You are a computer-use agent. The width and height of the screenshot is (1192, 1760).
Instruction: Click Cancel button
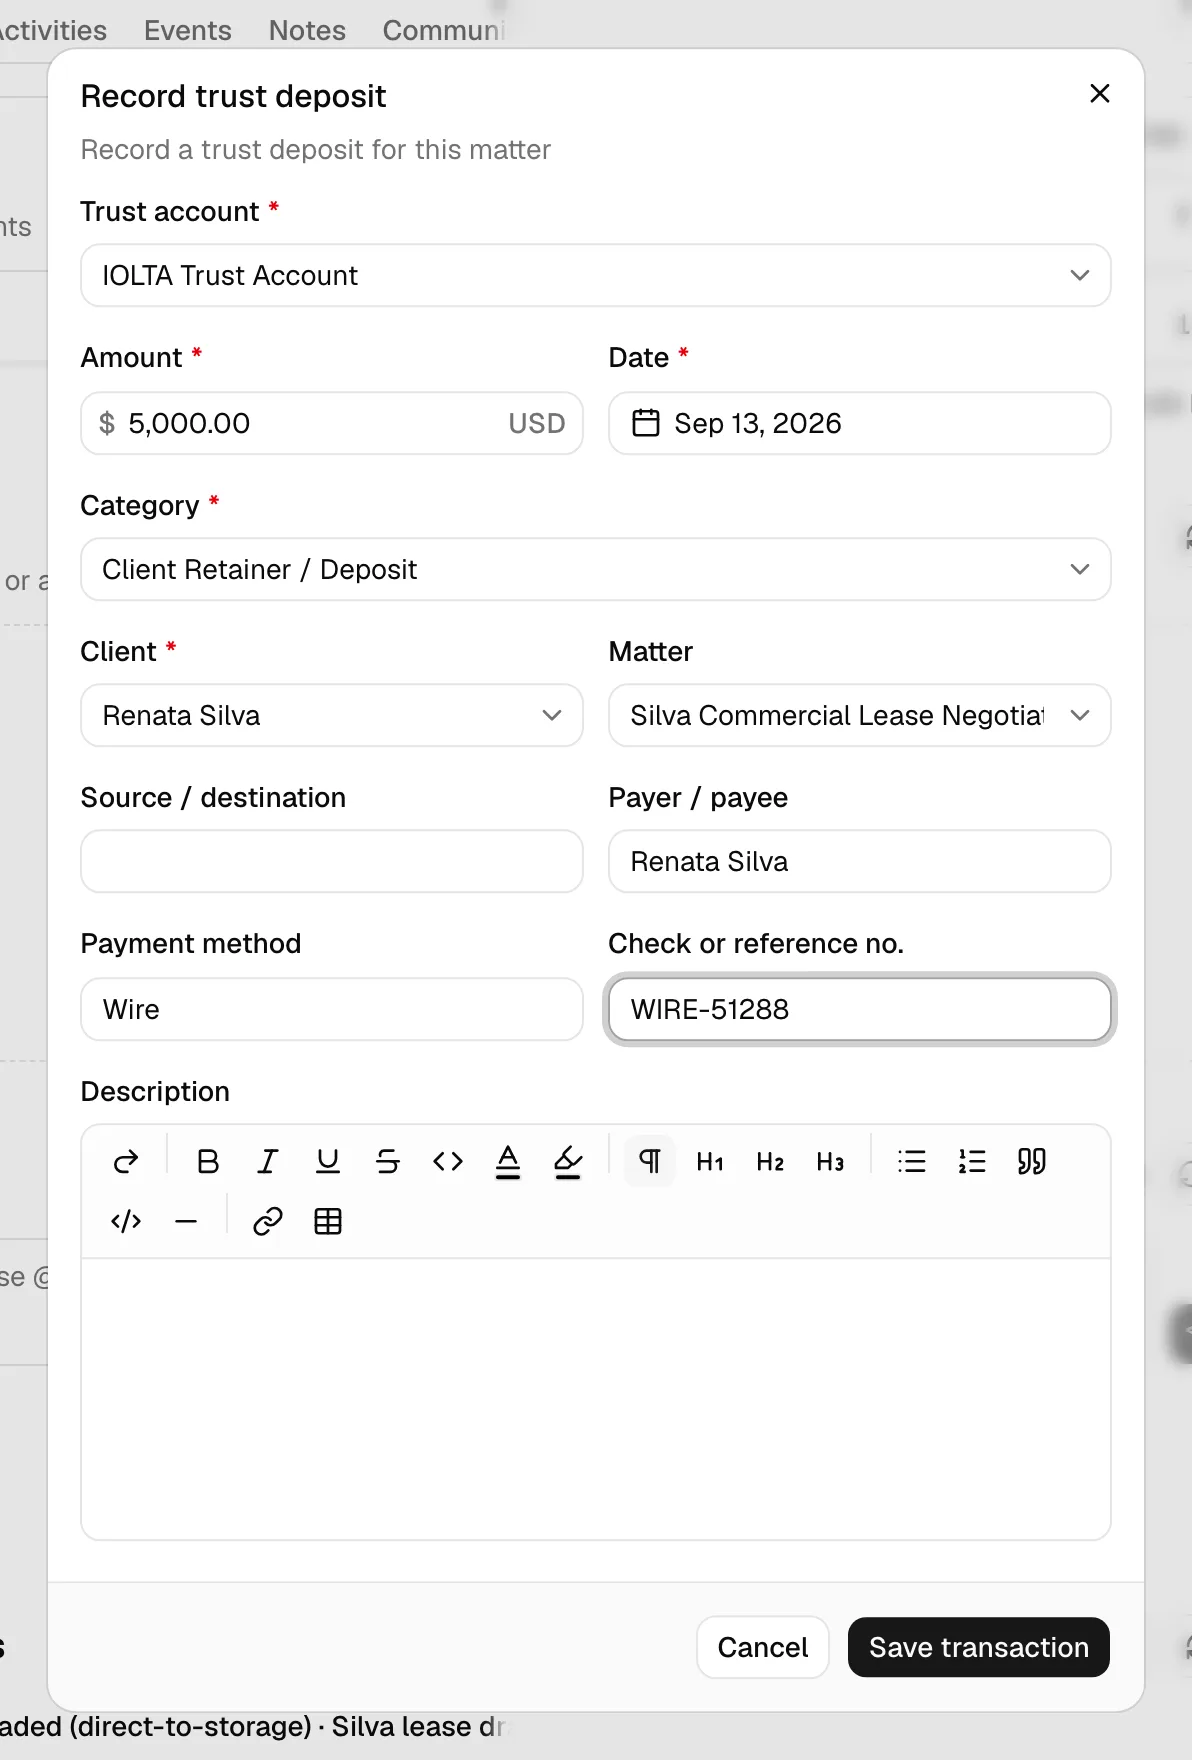(x=763, y=1647)
